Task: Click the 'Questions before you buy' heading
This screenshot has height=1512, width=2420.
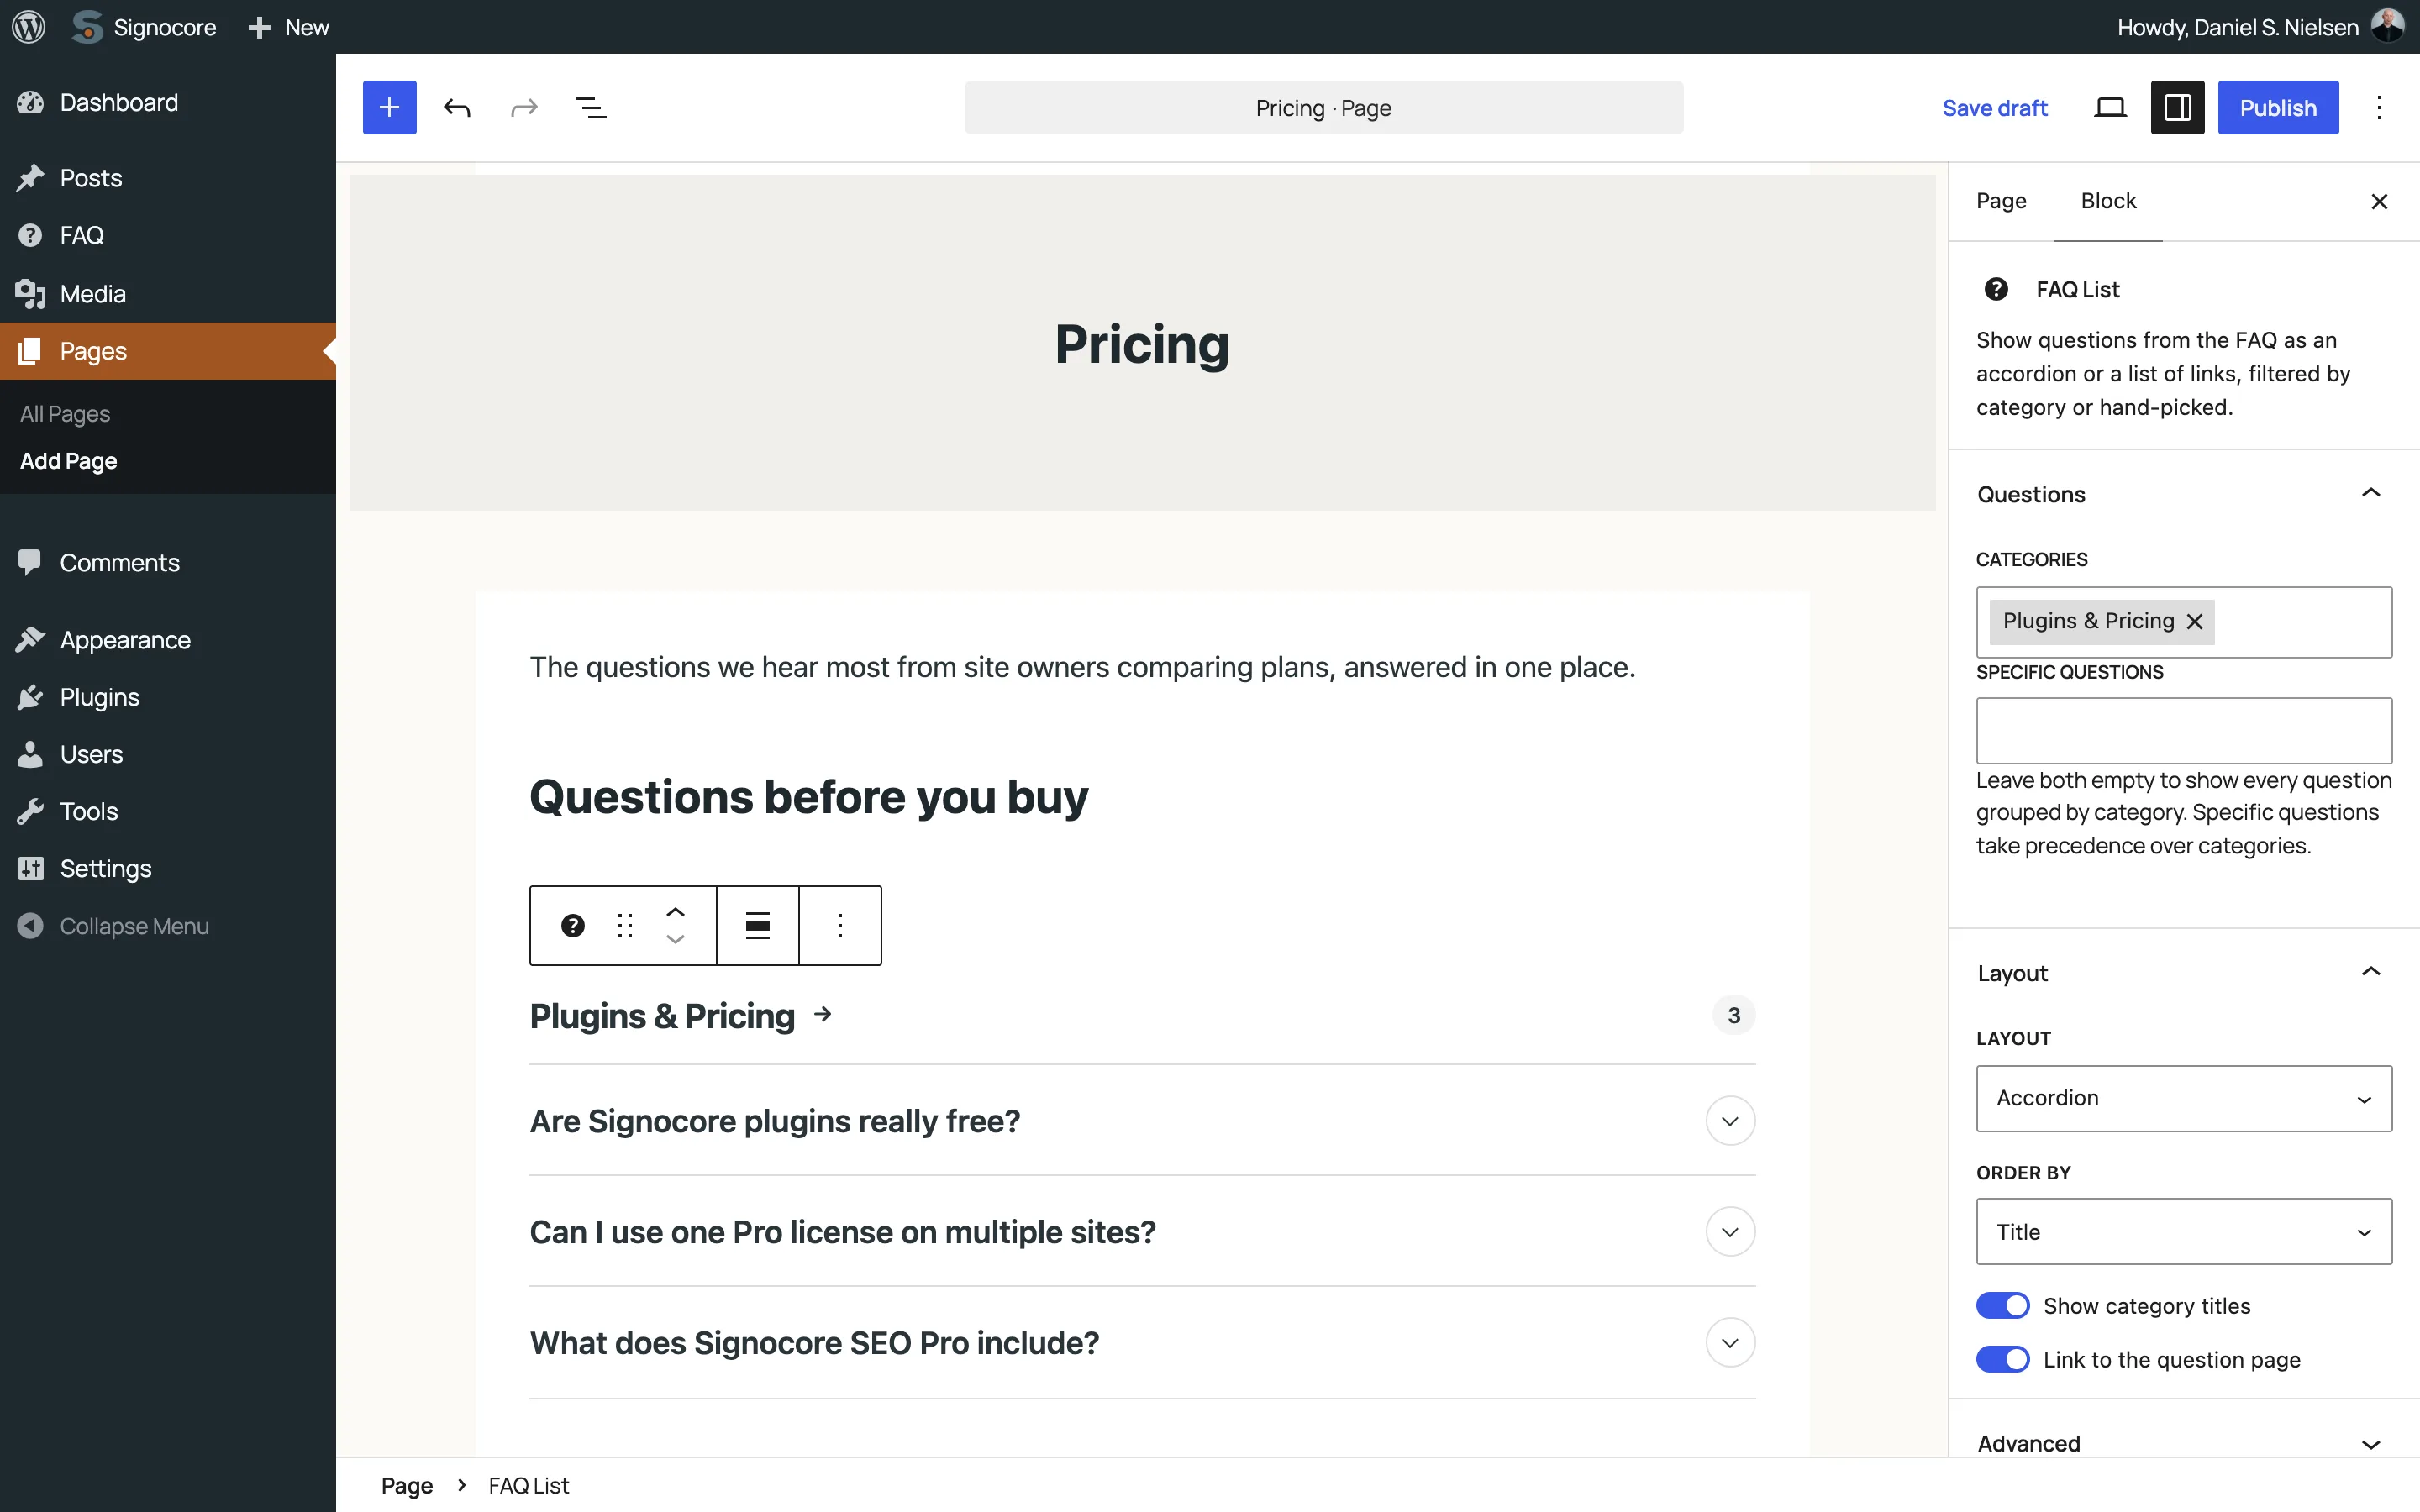Action: pyautogui.click(x=809, y=797)
